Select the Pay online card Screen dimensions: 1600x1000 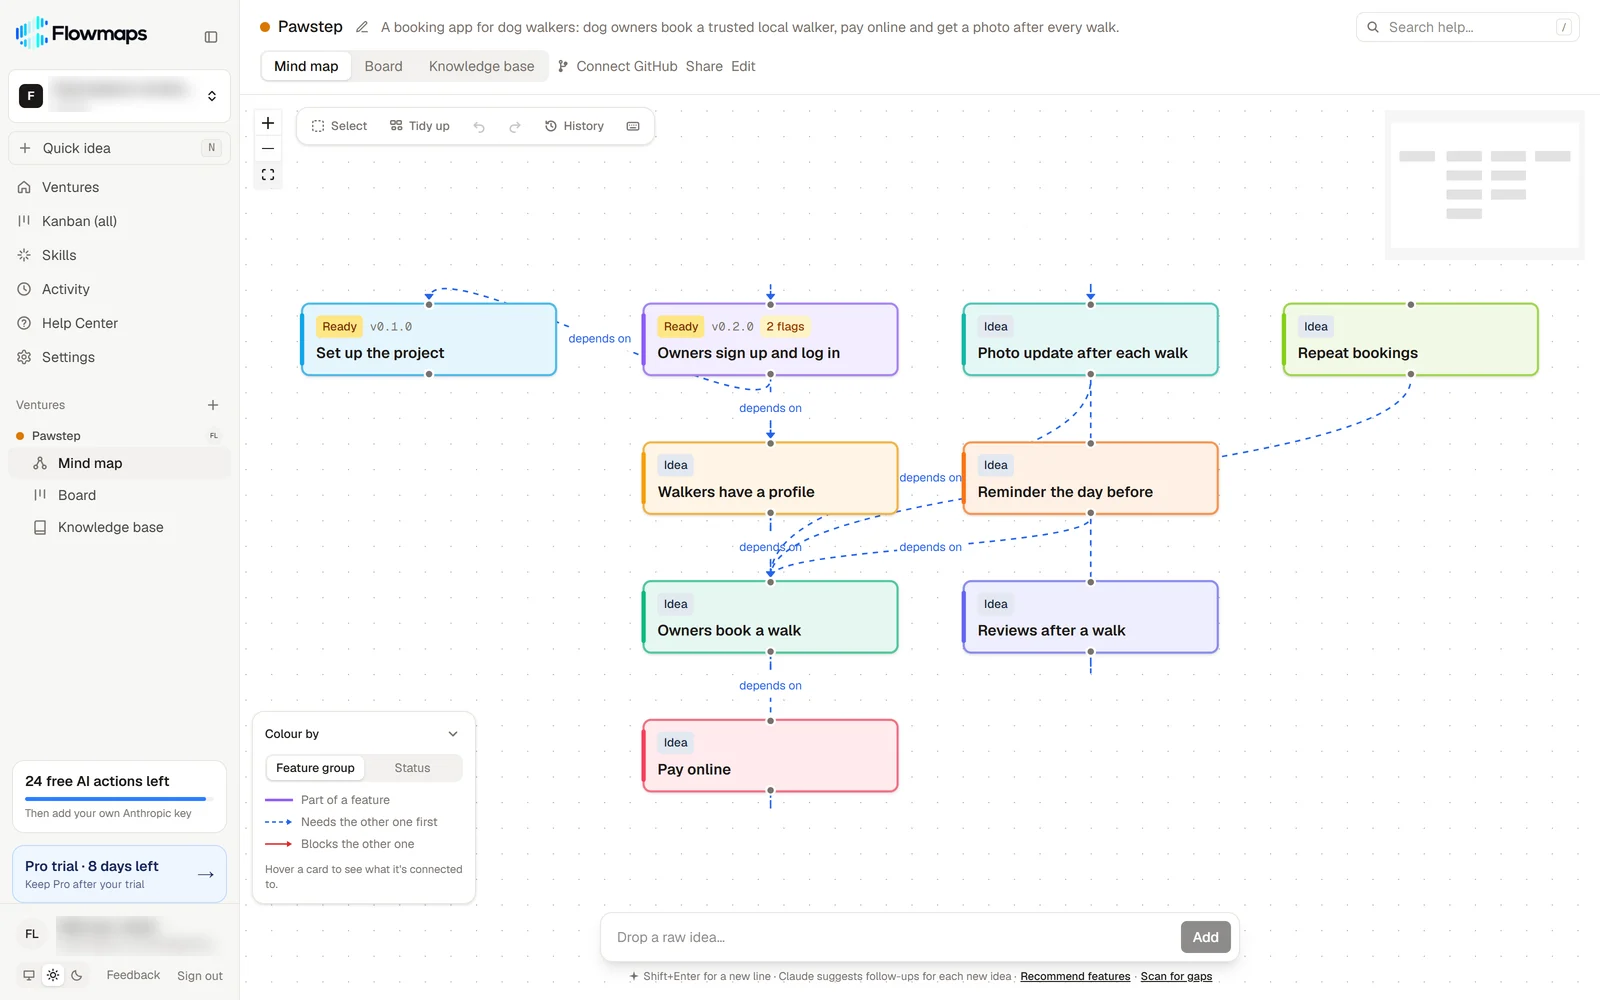pyautogui.click(x=770, y=756)
